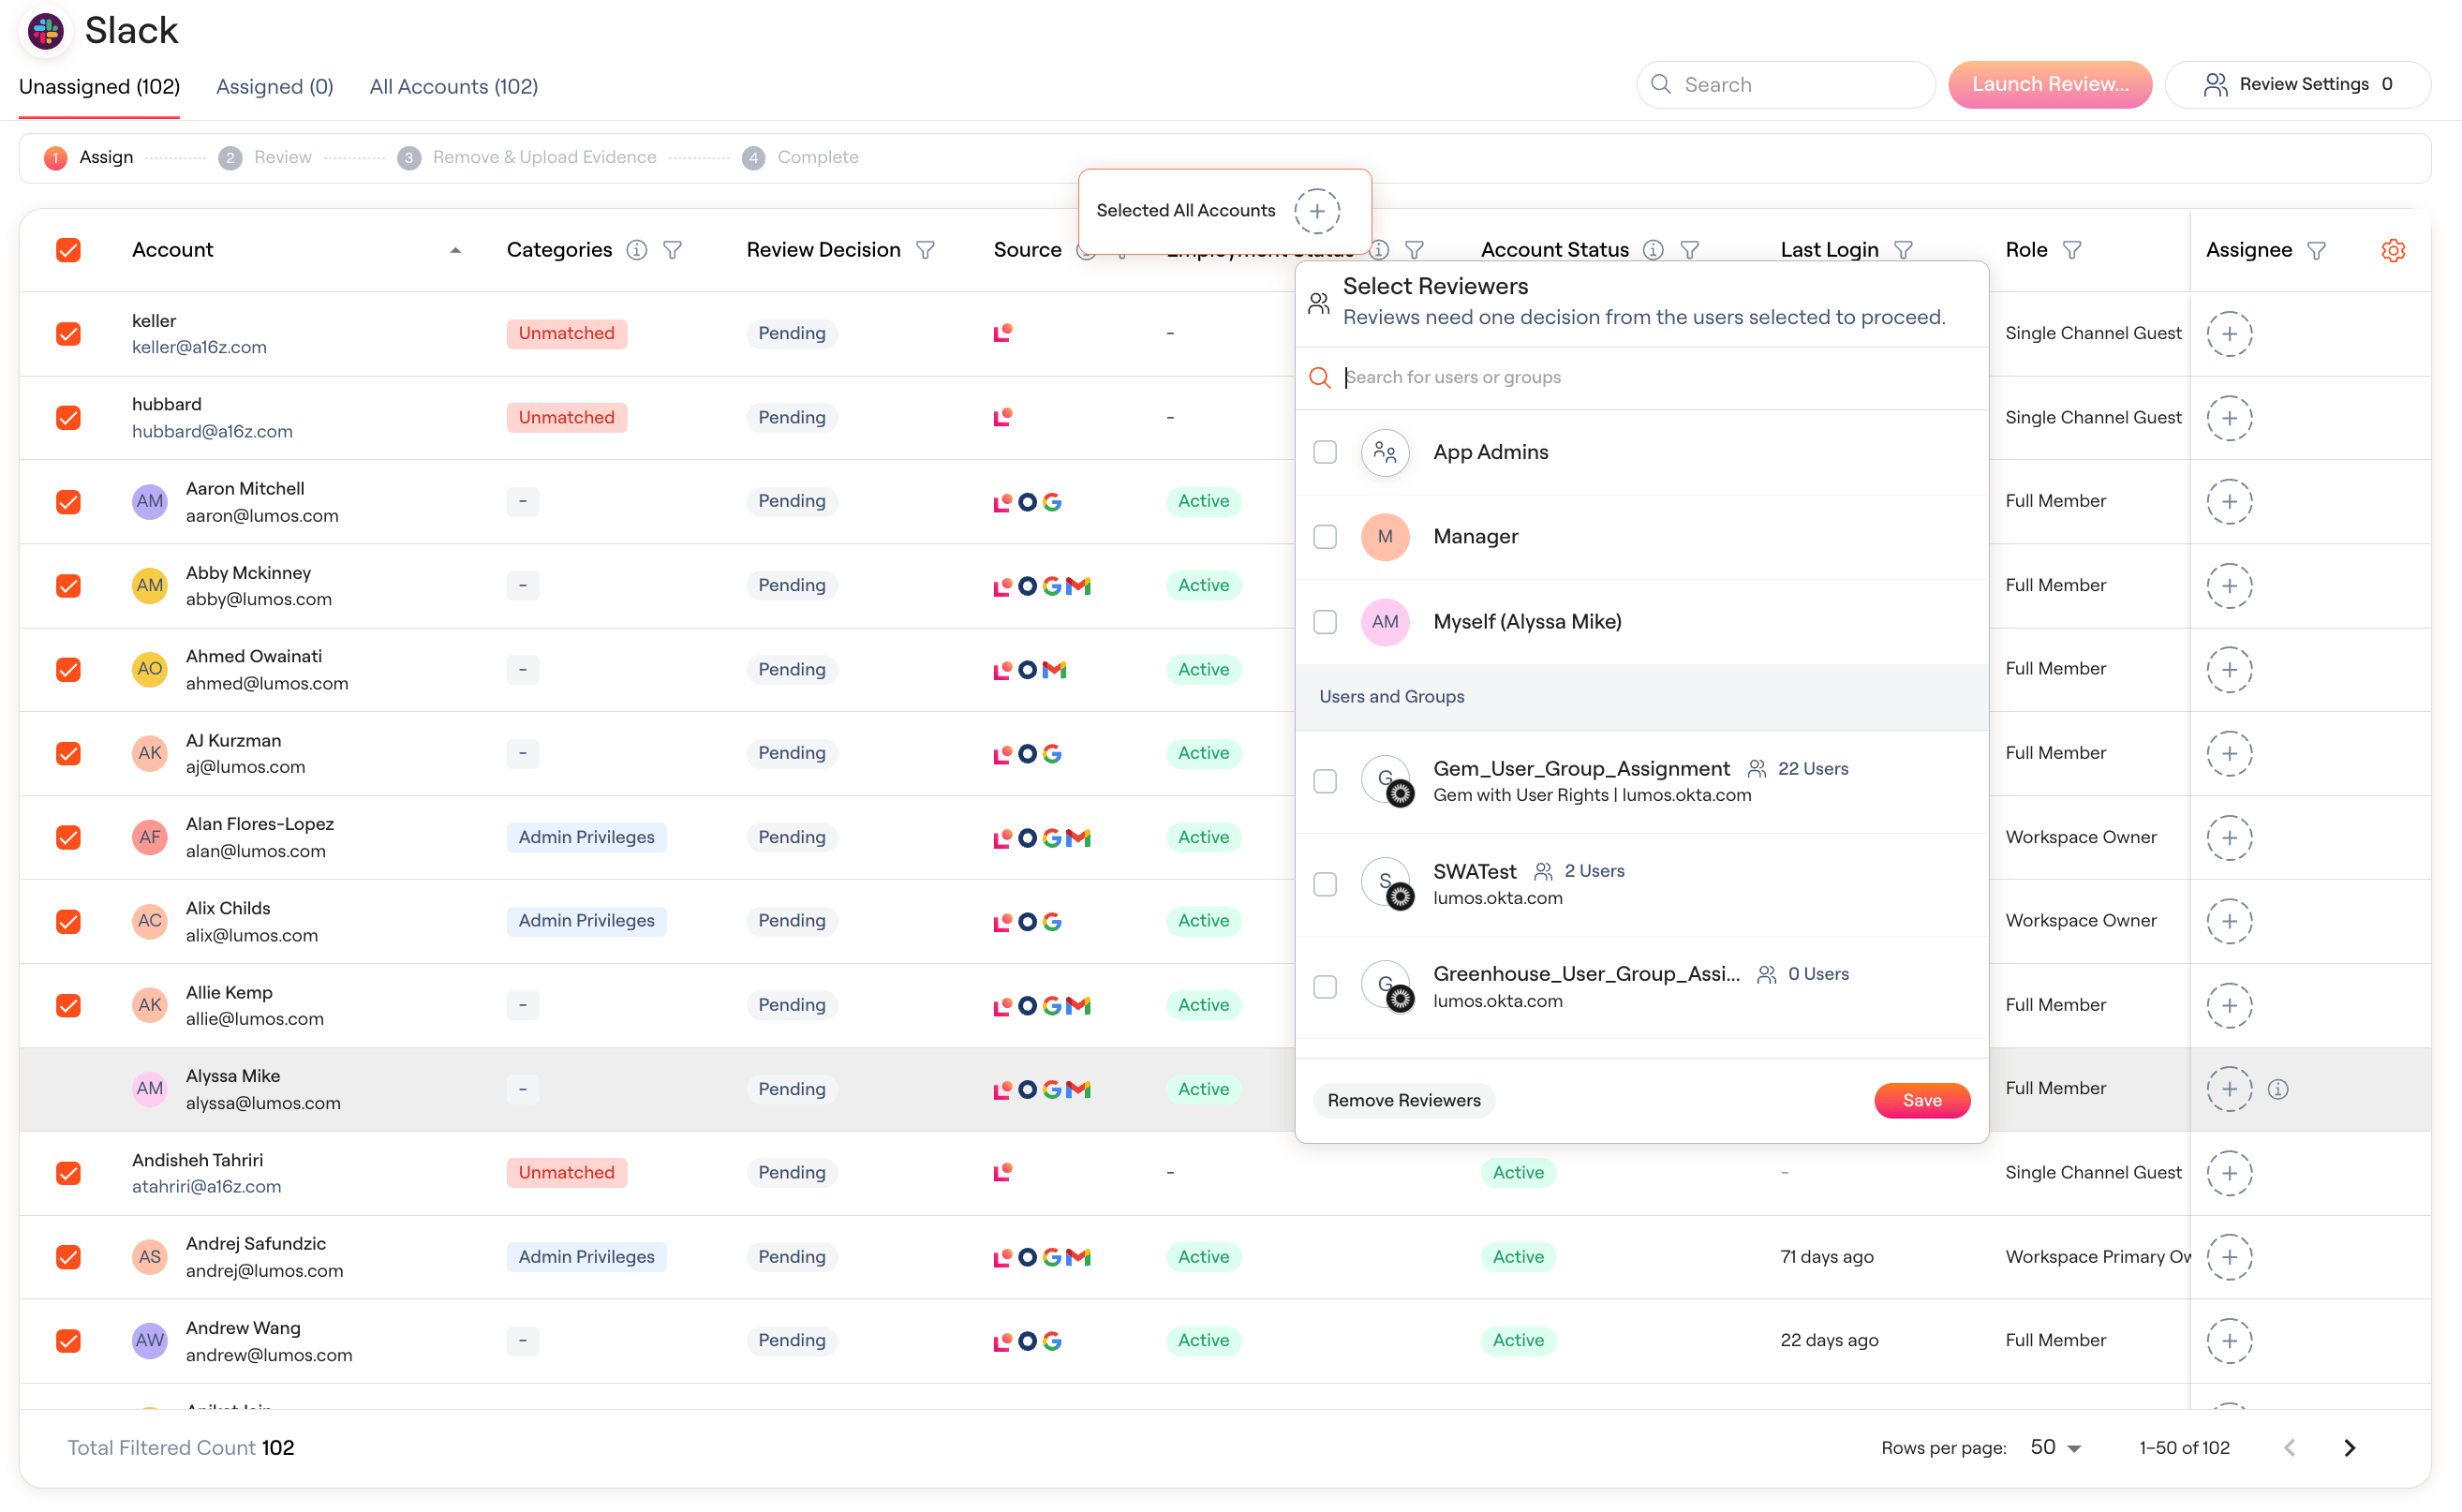Check the App Admins reviewer checkbox
Image resolution: width=2462 pixels, height=1512 pixels.
pyautogui.click(x=1325, y=452)
